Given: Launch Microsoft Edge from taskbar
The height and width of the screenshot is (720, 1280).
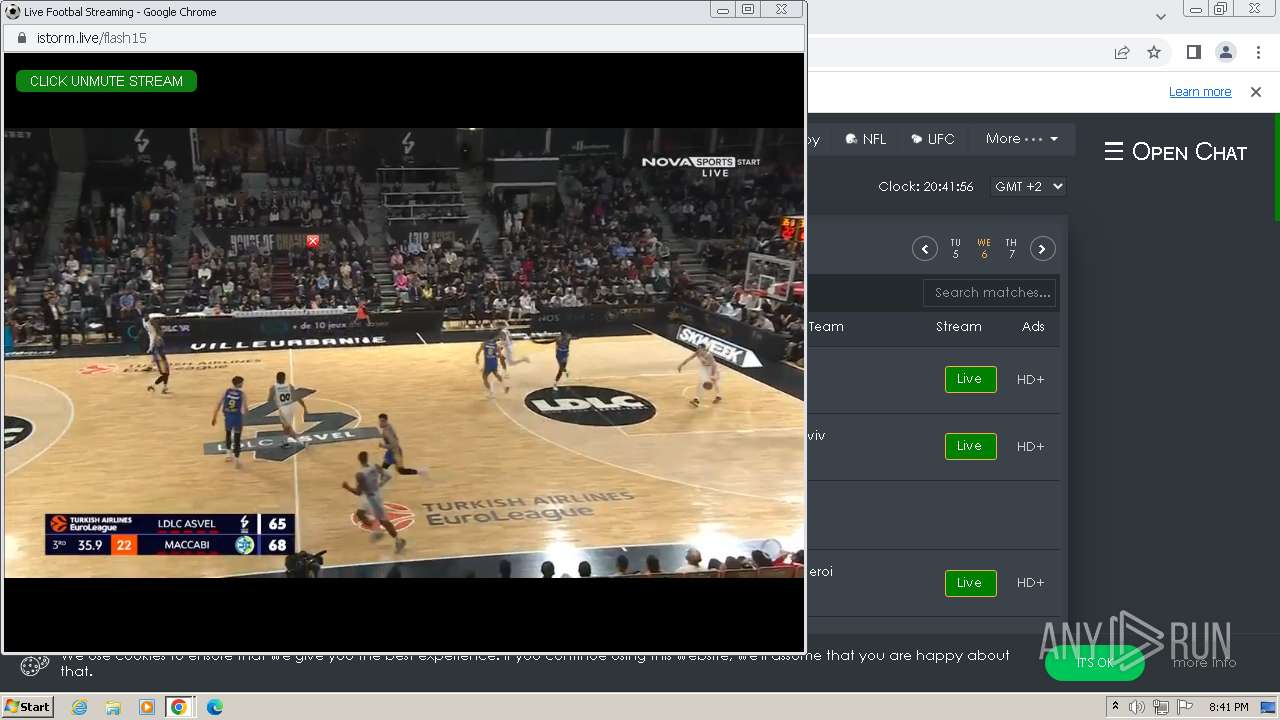Looking at the screenshot, I should [215, 707].
